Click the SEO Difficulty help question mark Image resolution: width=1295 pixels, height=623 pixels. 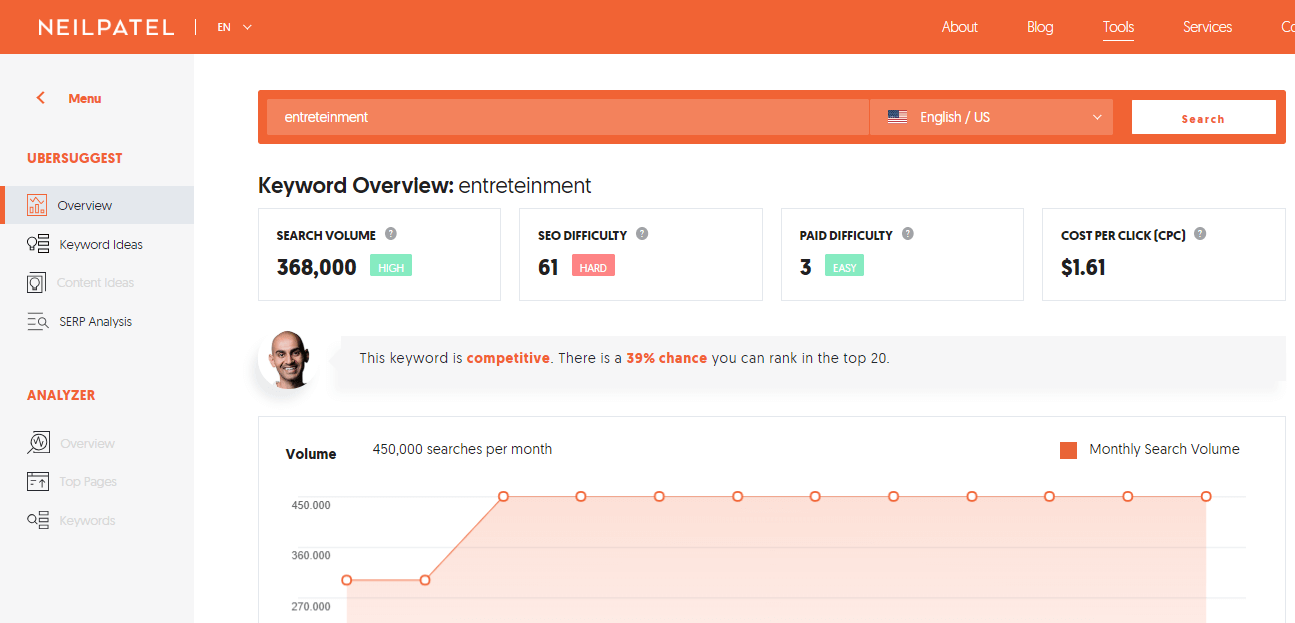[x=642, y=234]
